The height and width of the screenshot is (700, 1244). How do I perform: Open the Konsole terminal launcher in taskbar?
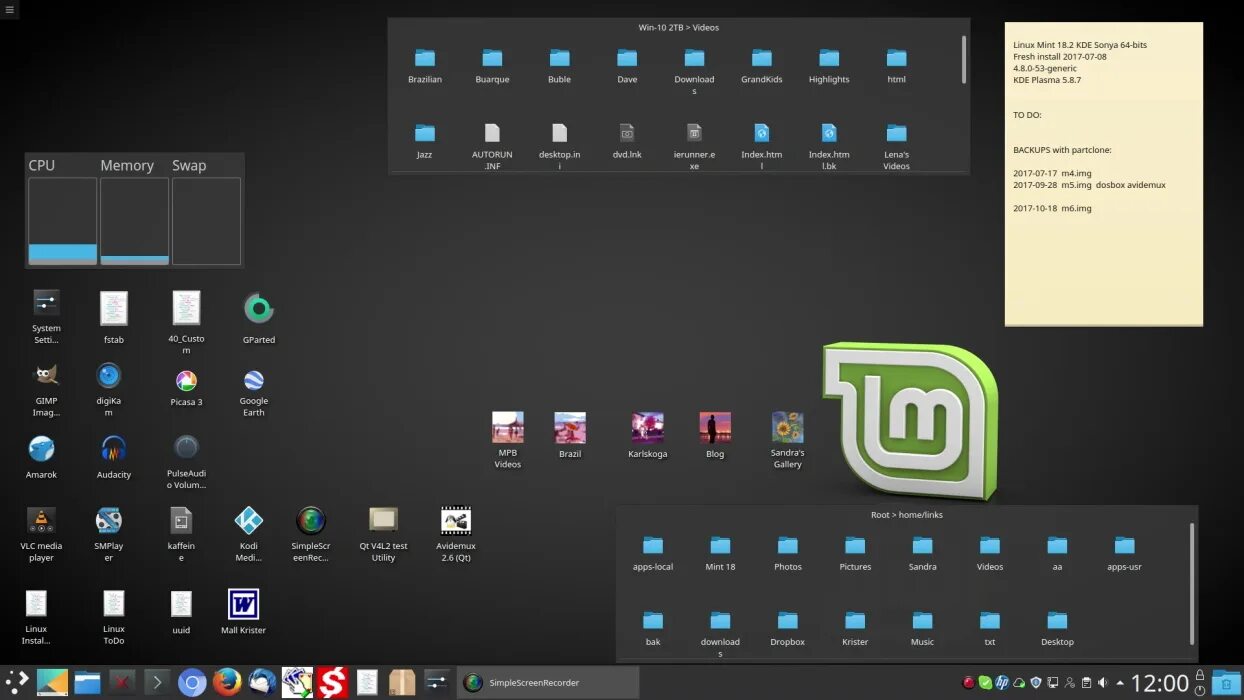tap(156, 683)
